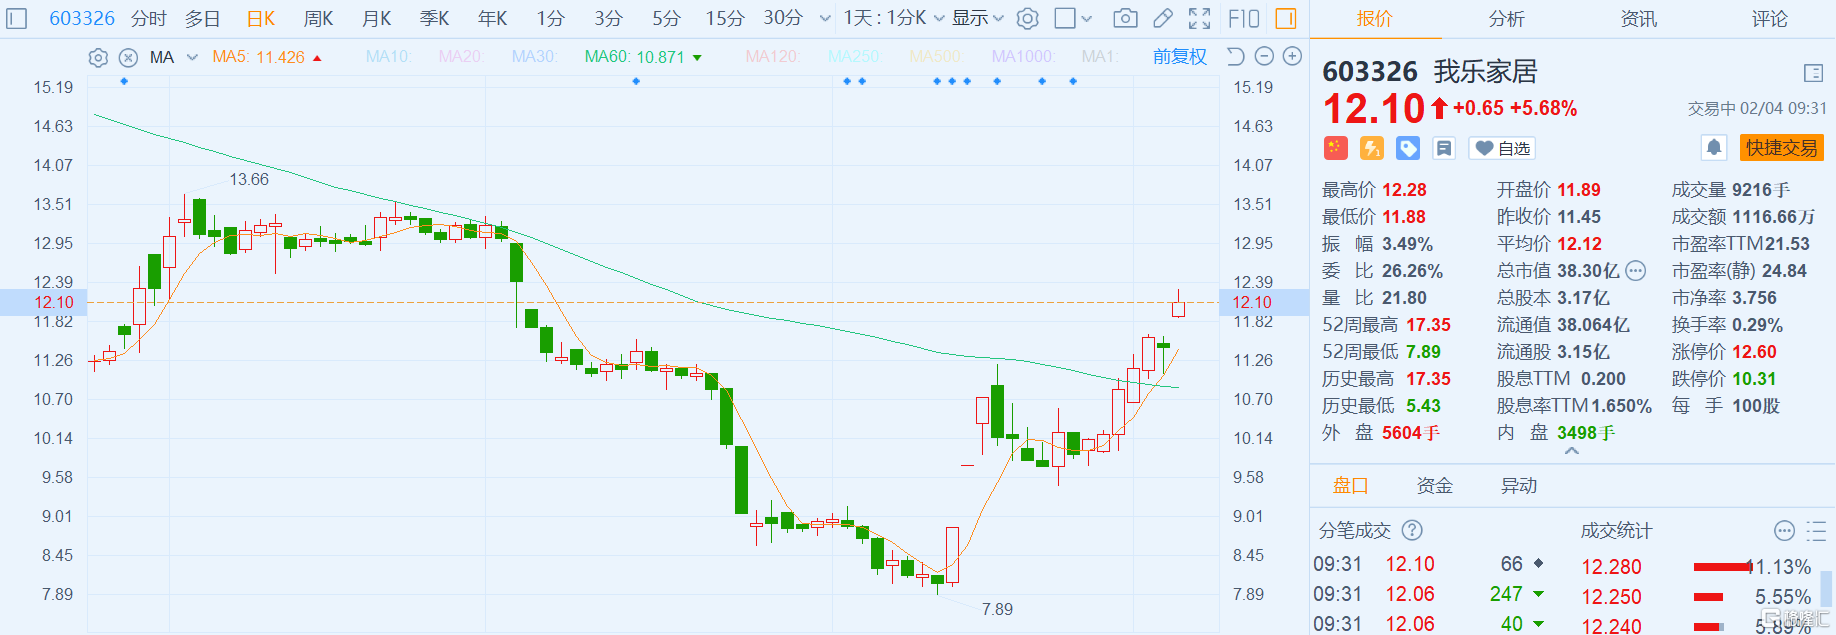The width and height of the screenshot is (1836, 635).
Task: Click the orange lightning Level-1 icon
Action: pos(1371,148)
